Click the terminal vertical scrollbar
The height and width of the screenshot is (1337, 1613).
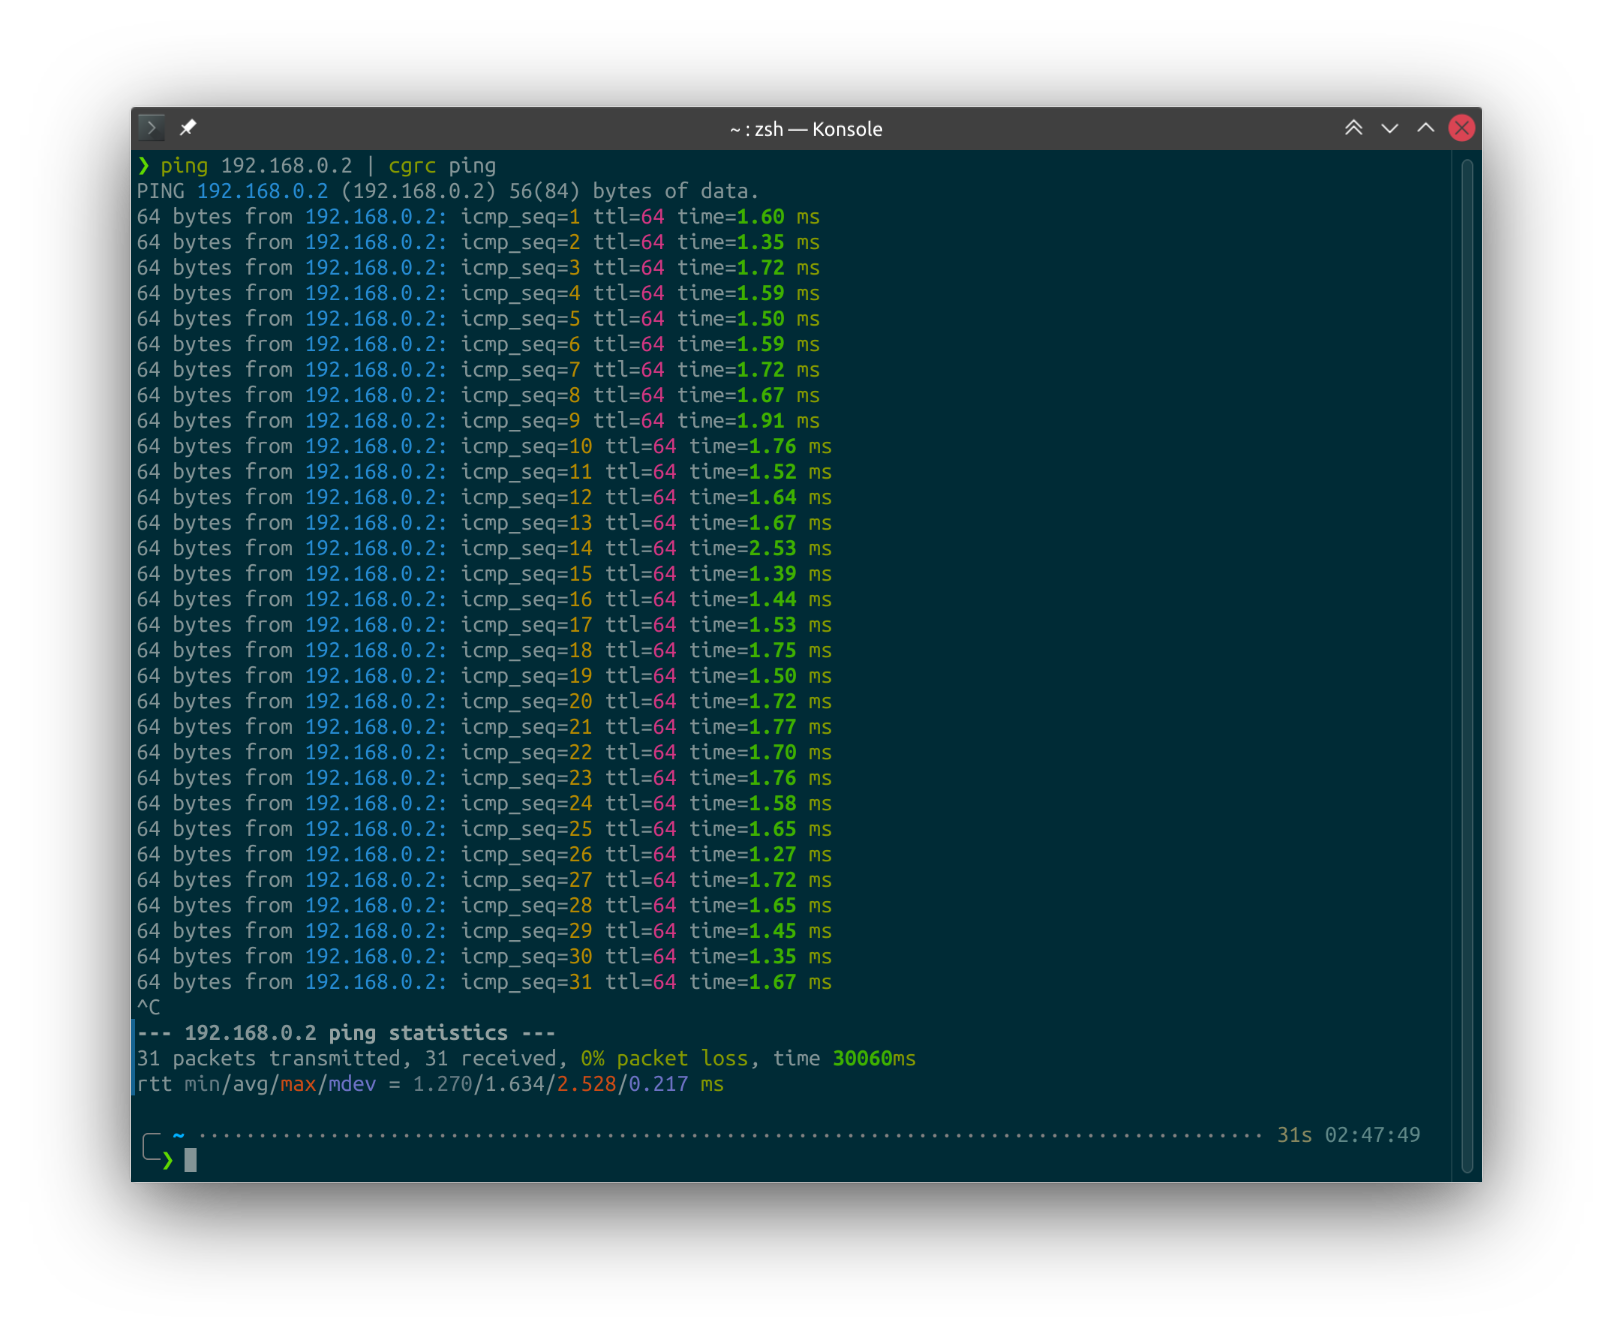point(1467,665)
